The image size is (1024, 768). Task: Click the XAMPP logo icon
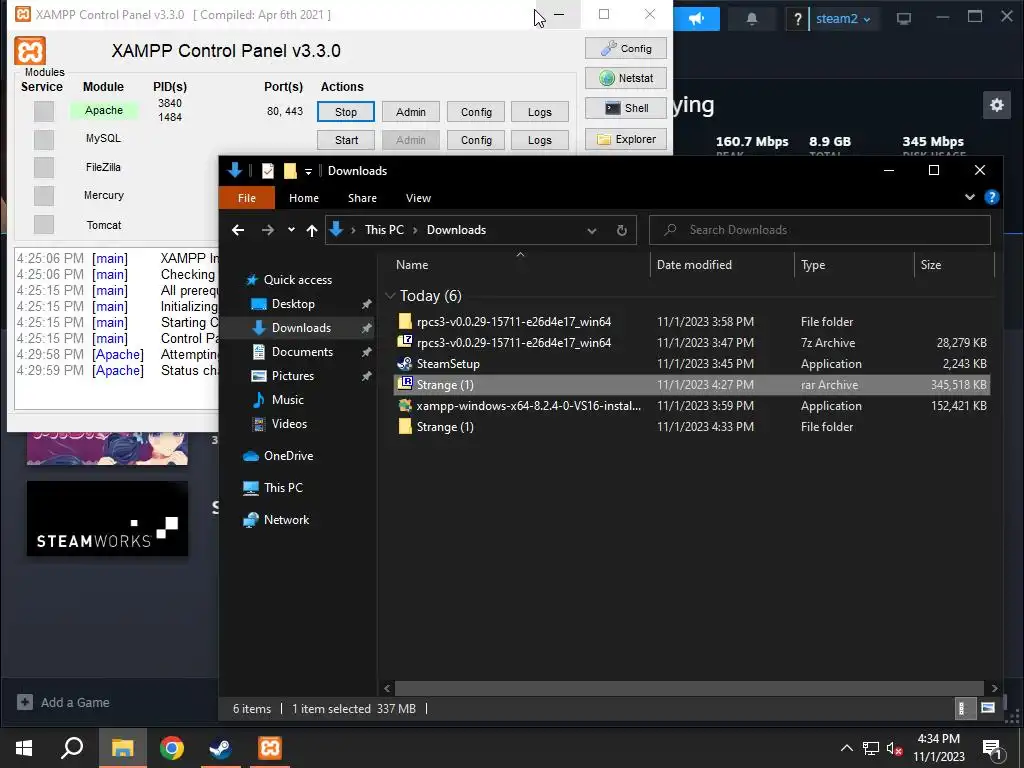(30, 51)
